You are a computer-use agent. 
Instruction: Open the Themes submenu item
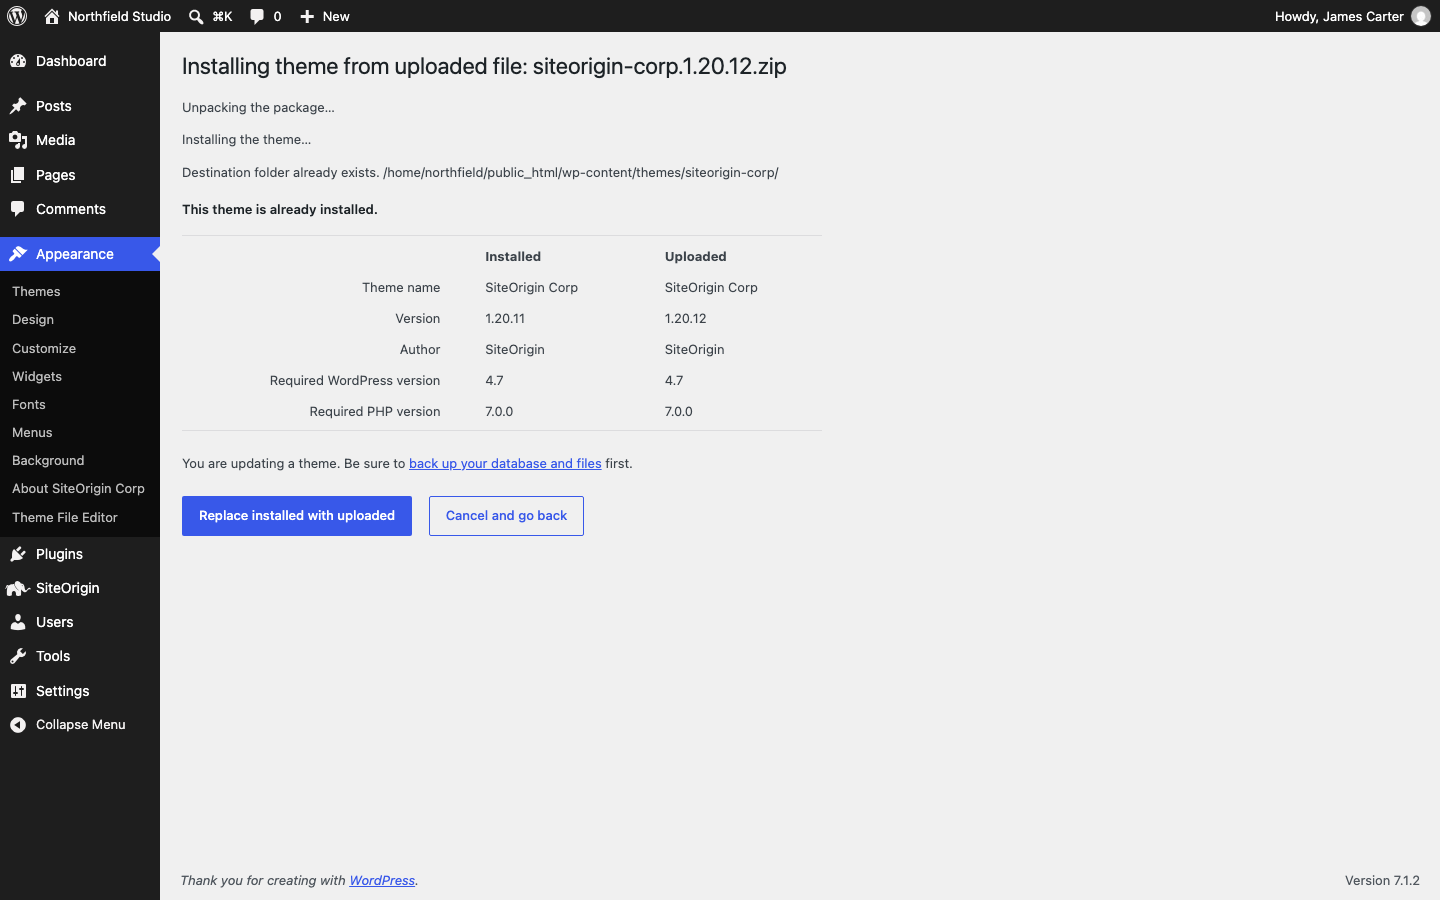(x=36, y=291)
